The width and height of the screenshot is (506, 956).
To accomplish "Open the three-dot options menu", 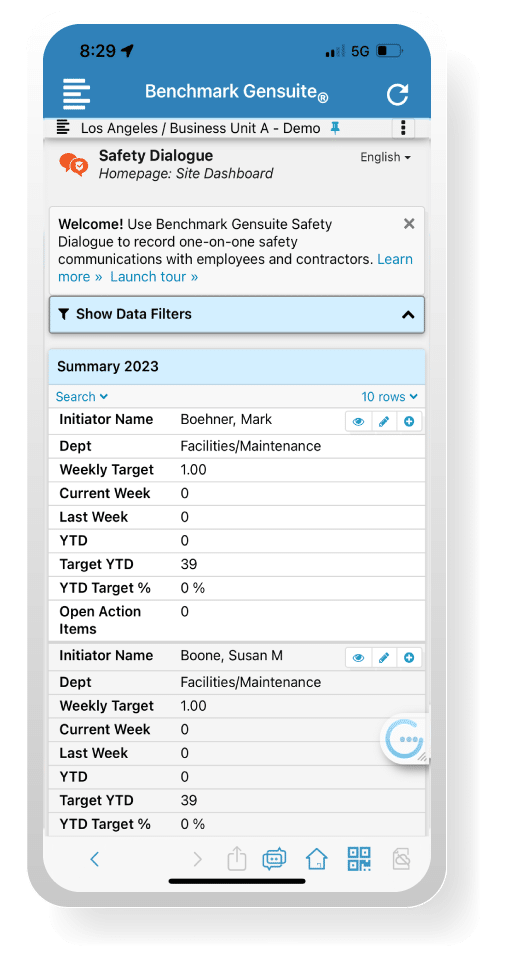I will click(402, 128).
